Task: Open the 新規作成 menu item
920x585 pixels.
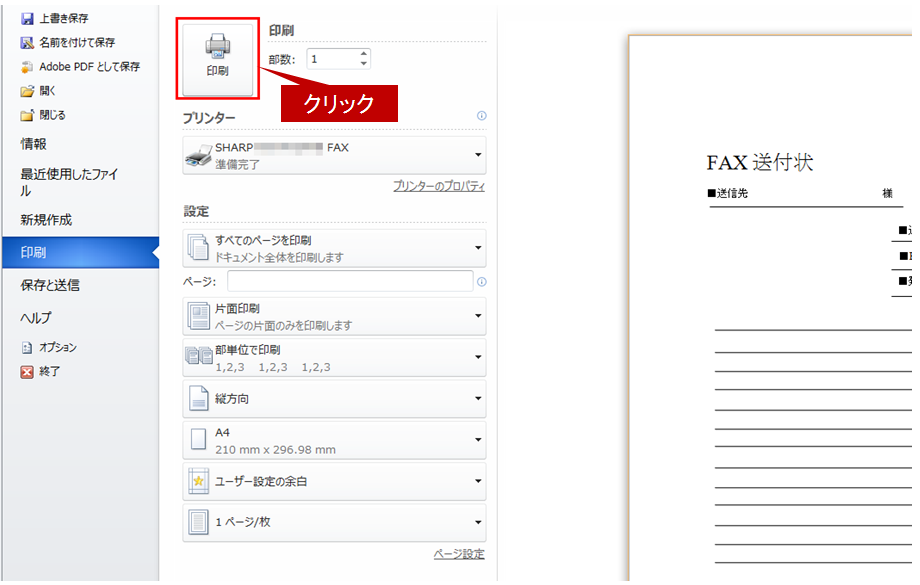Action: [46, 220]
